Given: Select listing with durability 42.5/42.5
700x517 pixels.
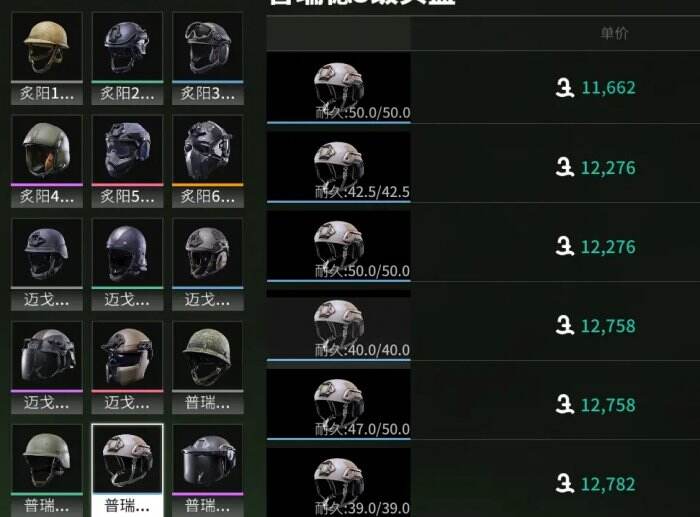Looking at the screenshot, I should pos(483,167).
